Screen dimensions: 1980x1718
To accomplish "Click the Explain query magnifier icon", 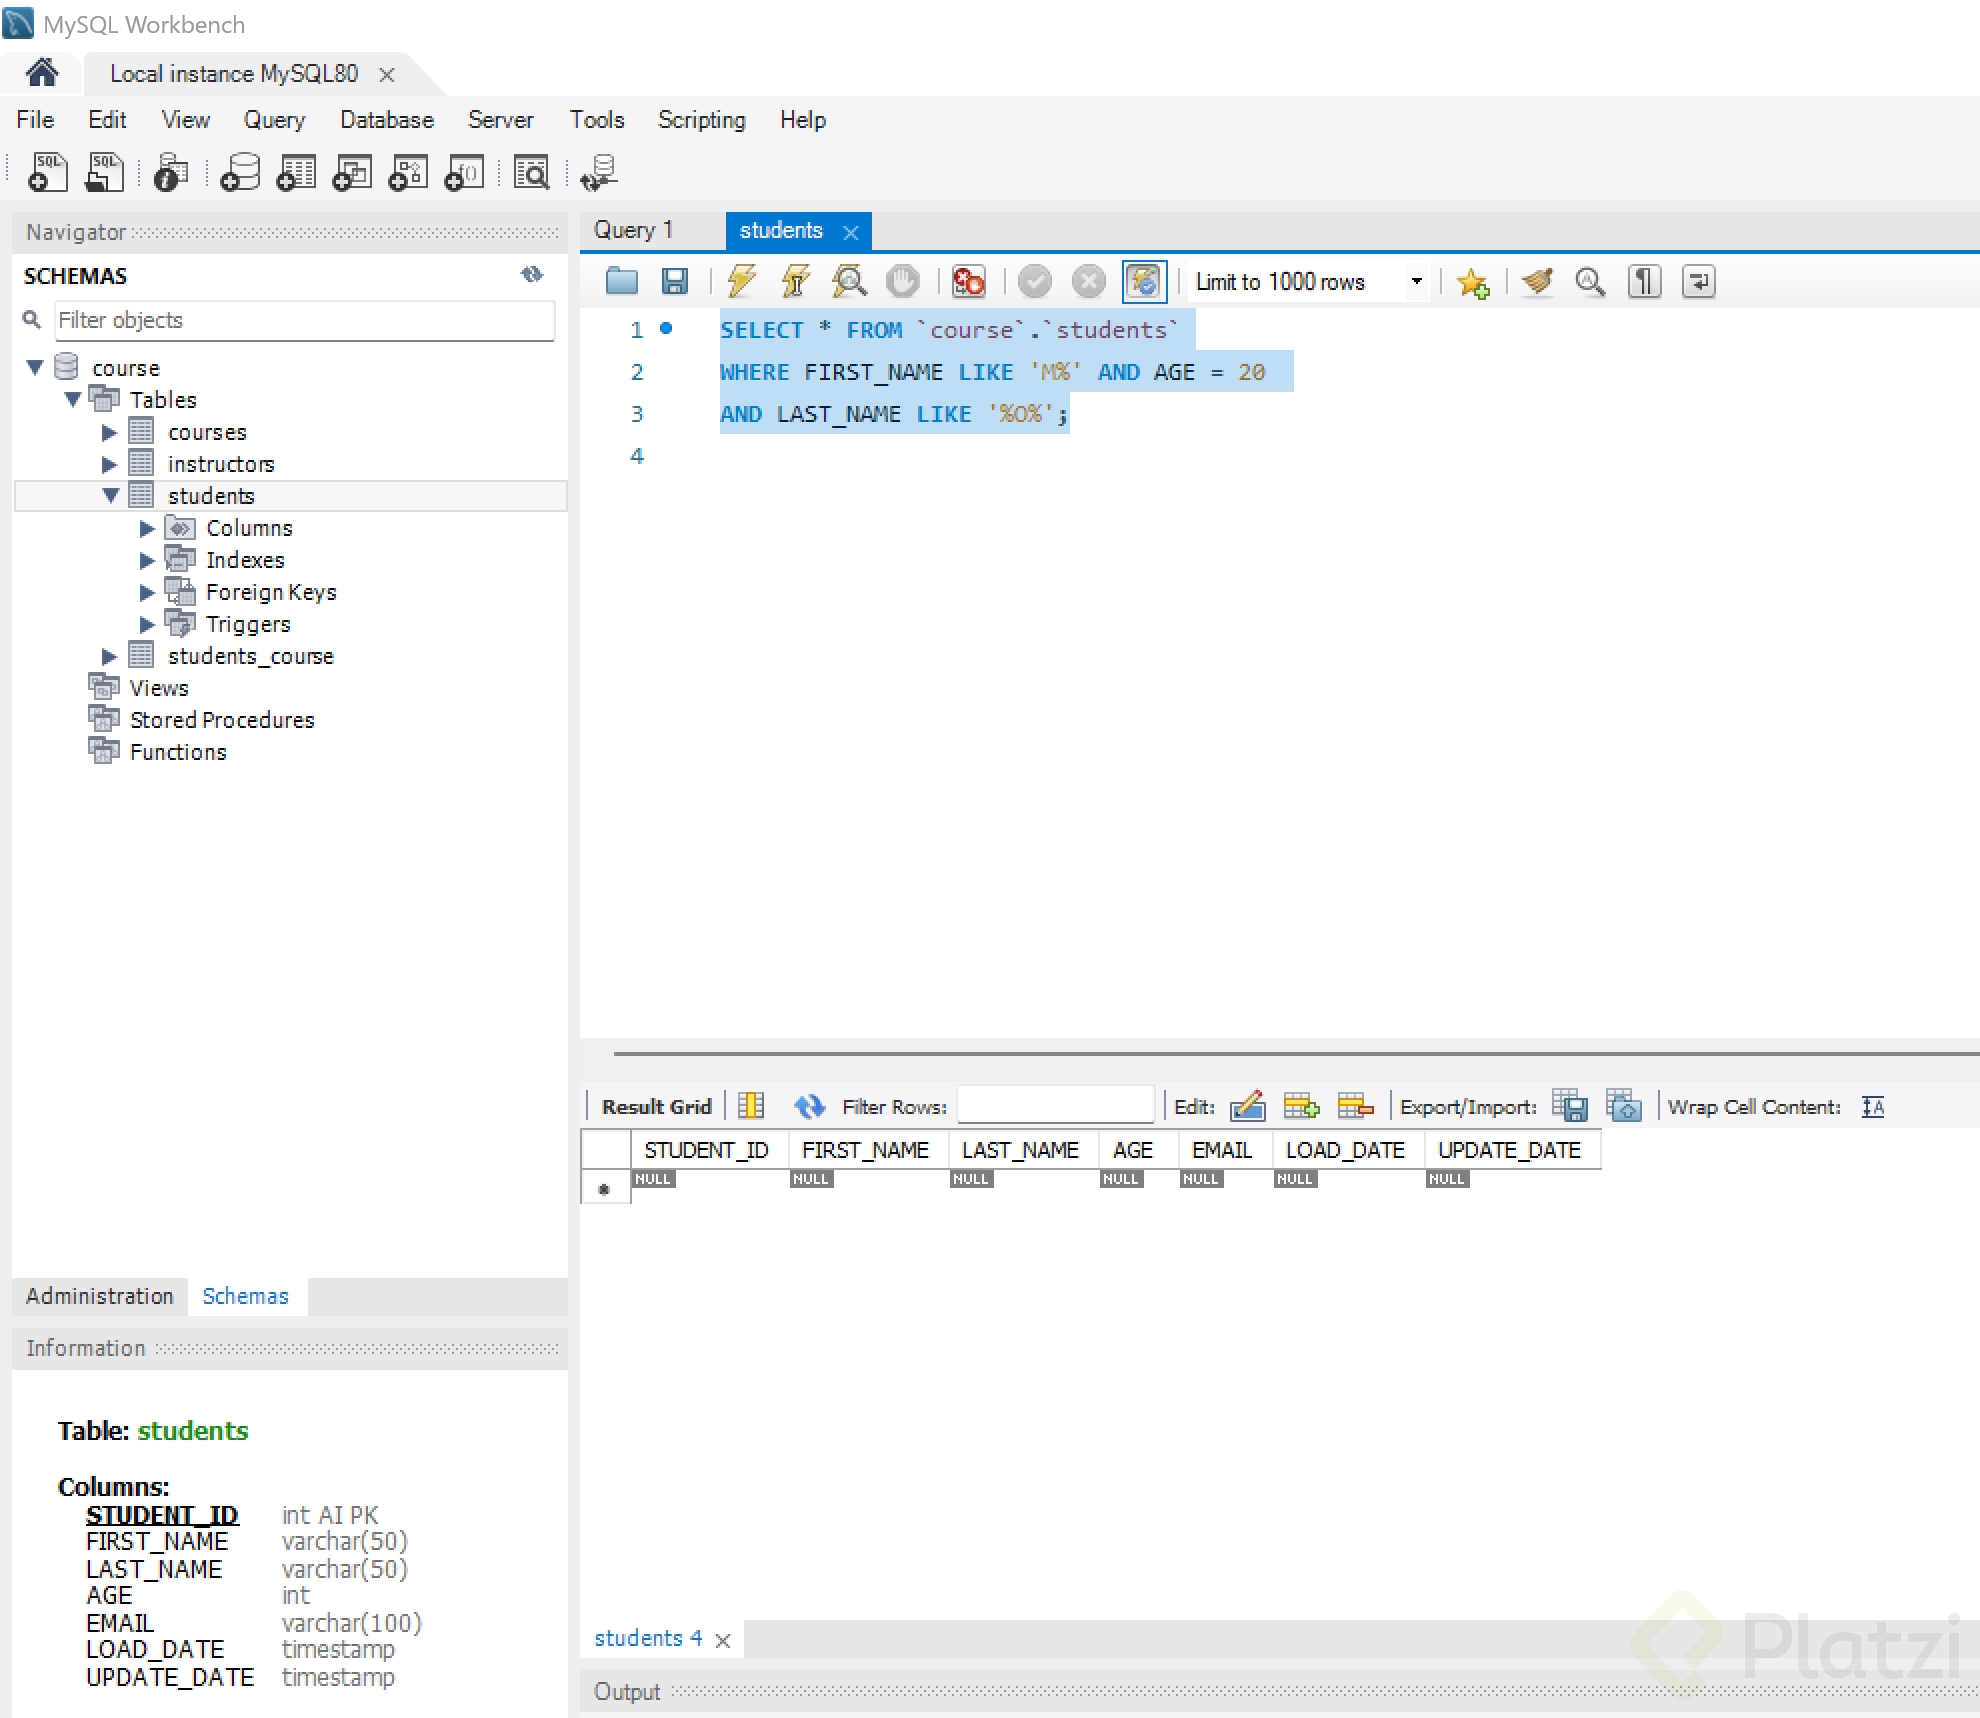I will (x=849, y=282).
